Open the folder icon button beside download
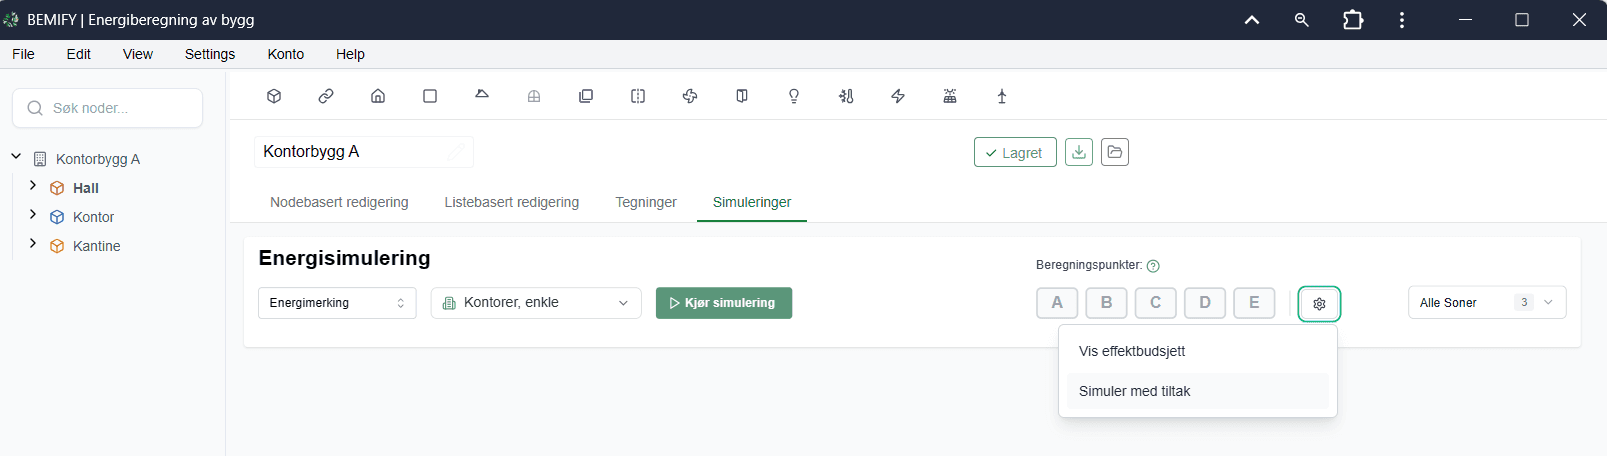1607x456 pixels. 1115,152
